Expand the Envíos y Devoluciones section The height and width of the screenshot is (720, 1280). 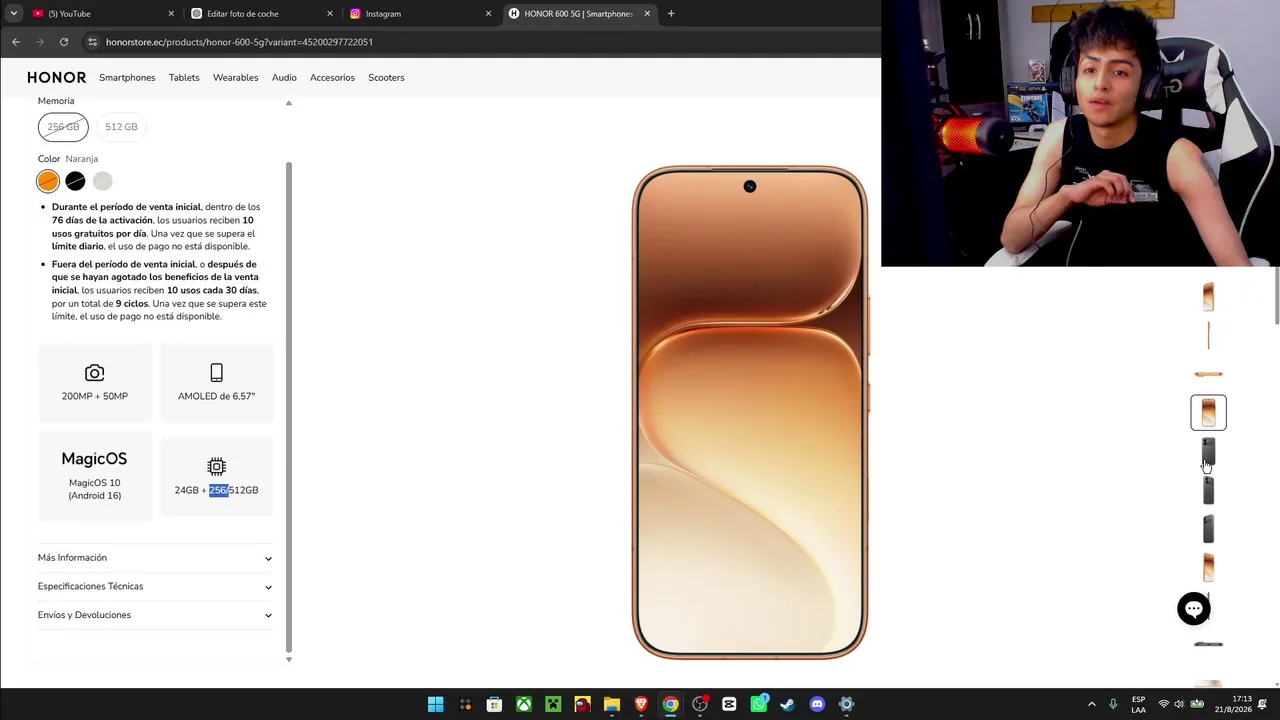pos(155,615)
